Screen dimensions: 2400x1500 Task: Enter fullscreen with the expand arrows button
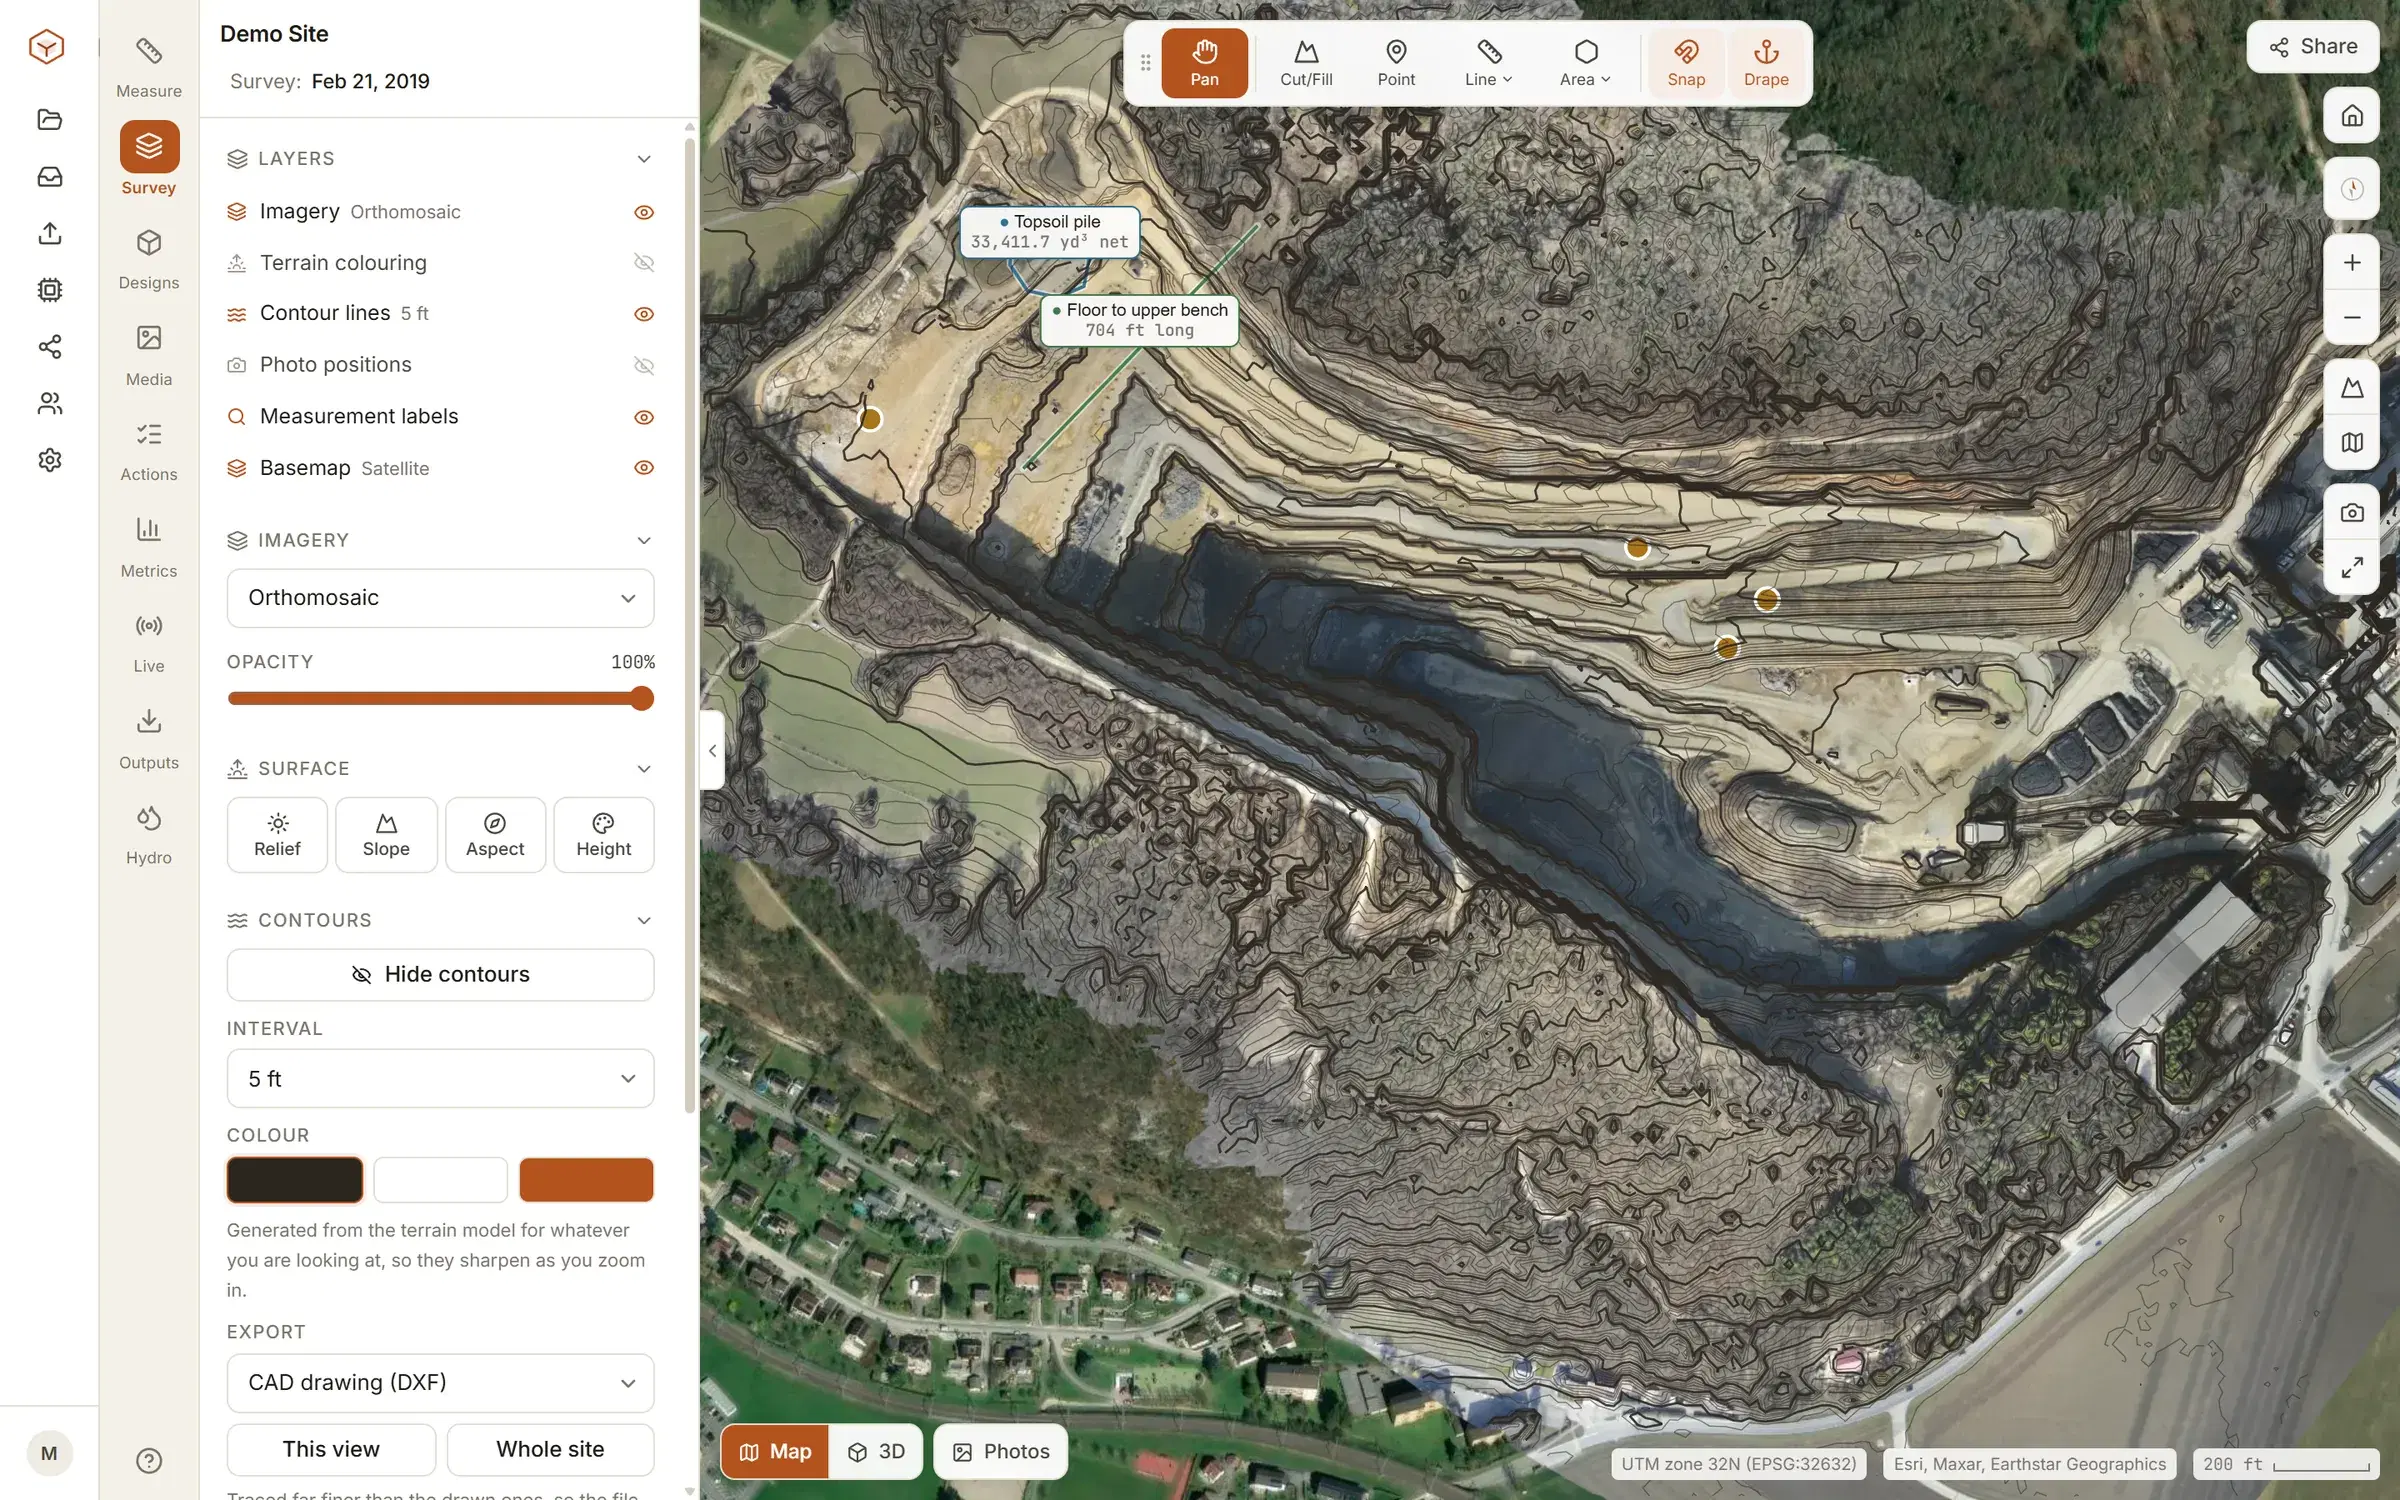coord(2352,568)
